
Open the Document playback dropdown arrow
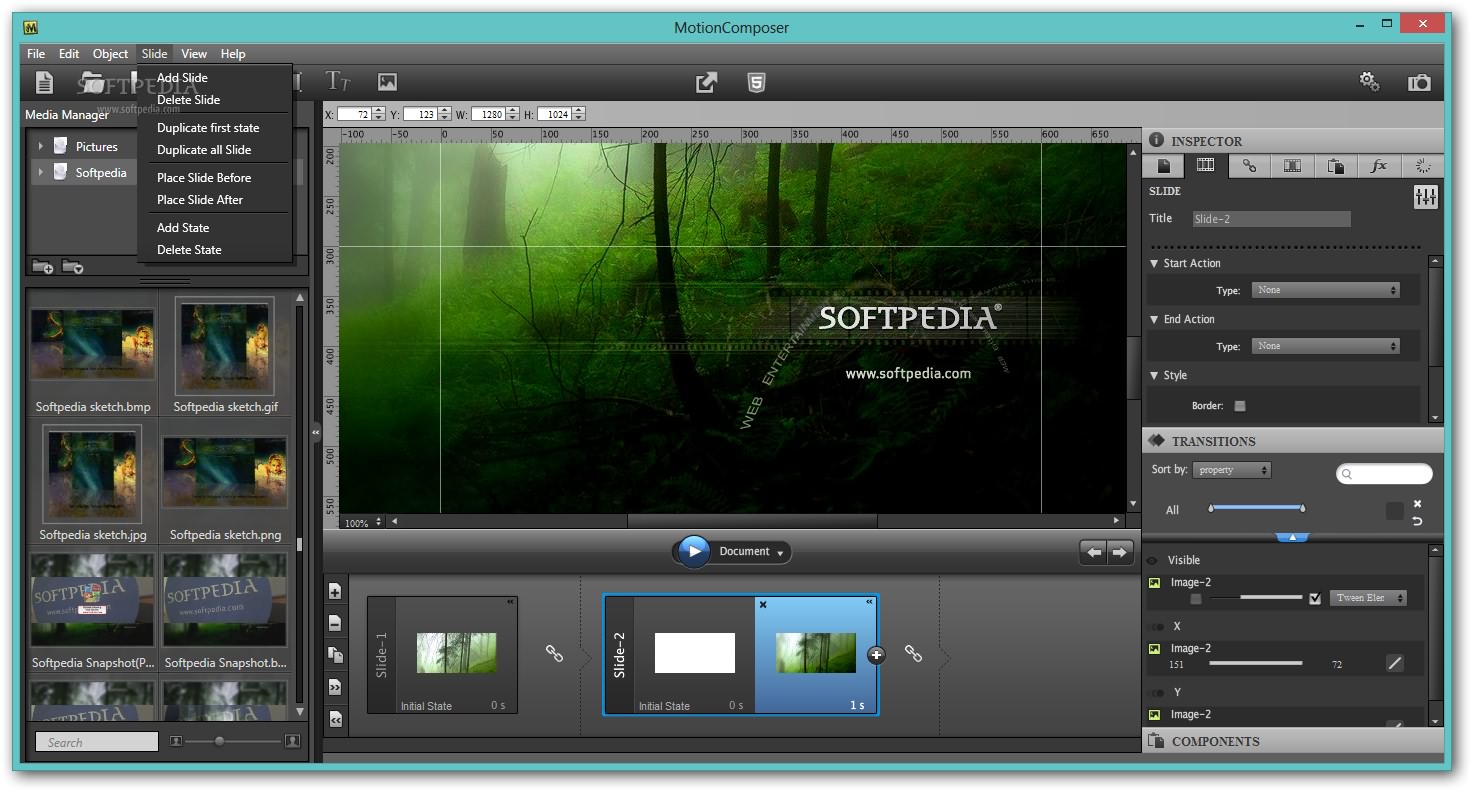[x=781, y=553]
